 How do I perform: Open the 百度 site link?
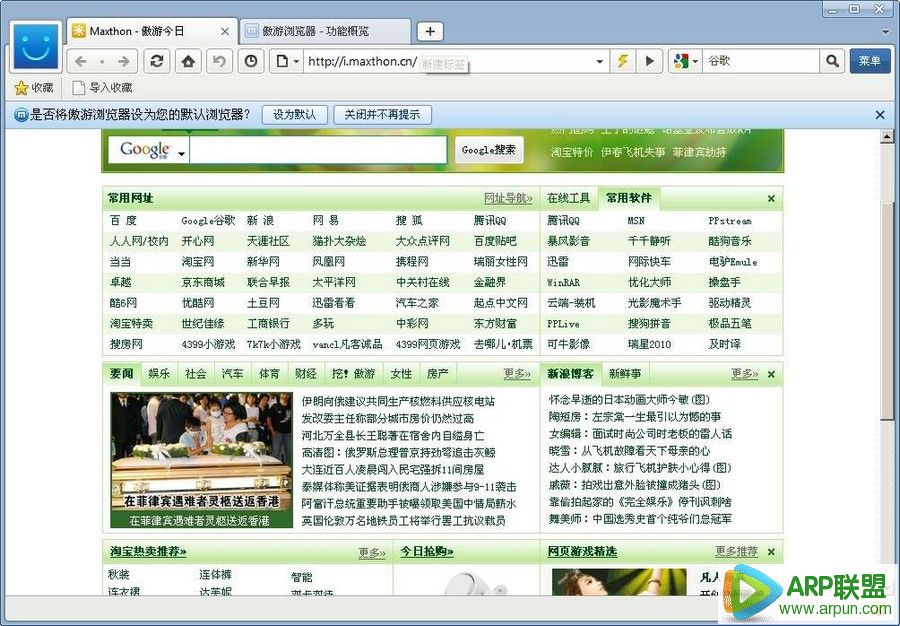pos(123,220)
